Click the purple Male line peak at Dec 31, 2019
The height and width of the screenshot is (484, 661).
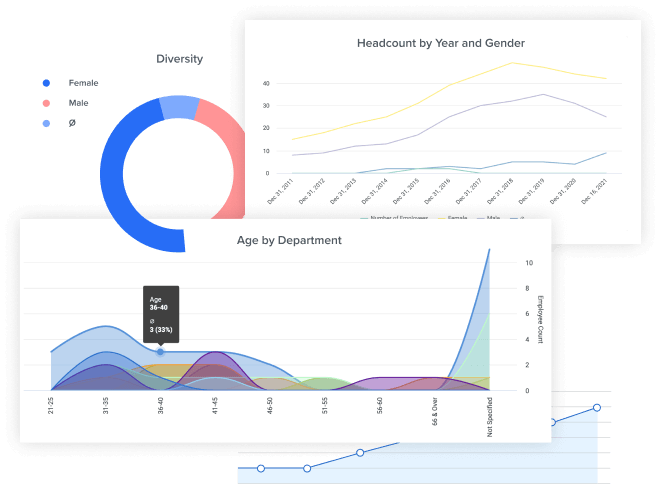543,95
